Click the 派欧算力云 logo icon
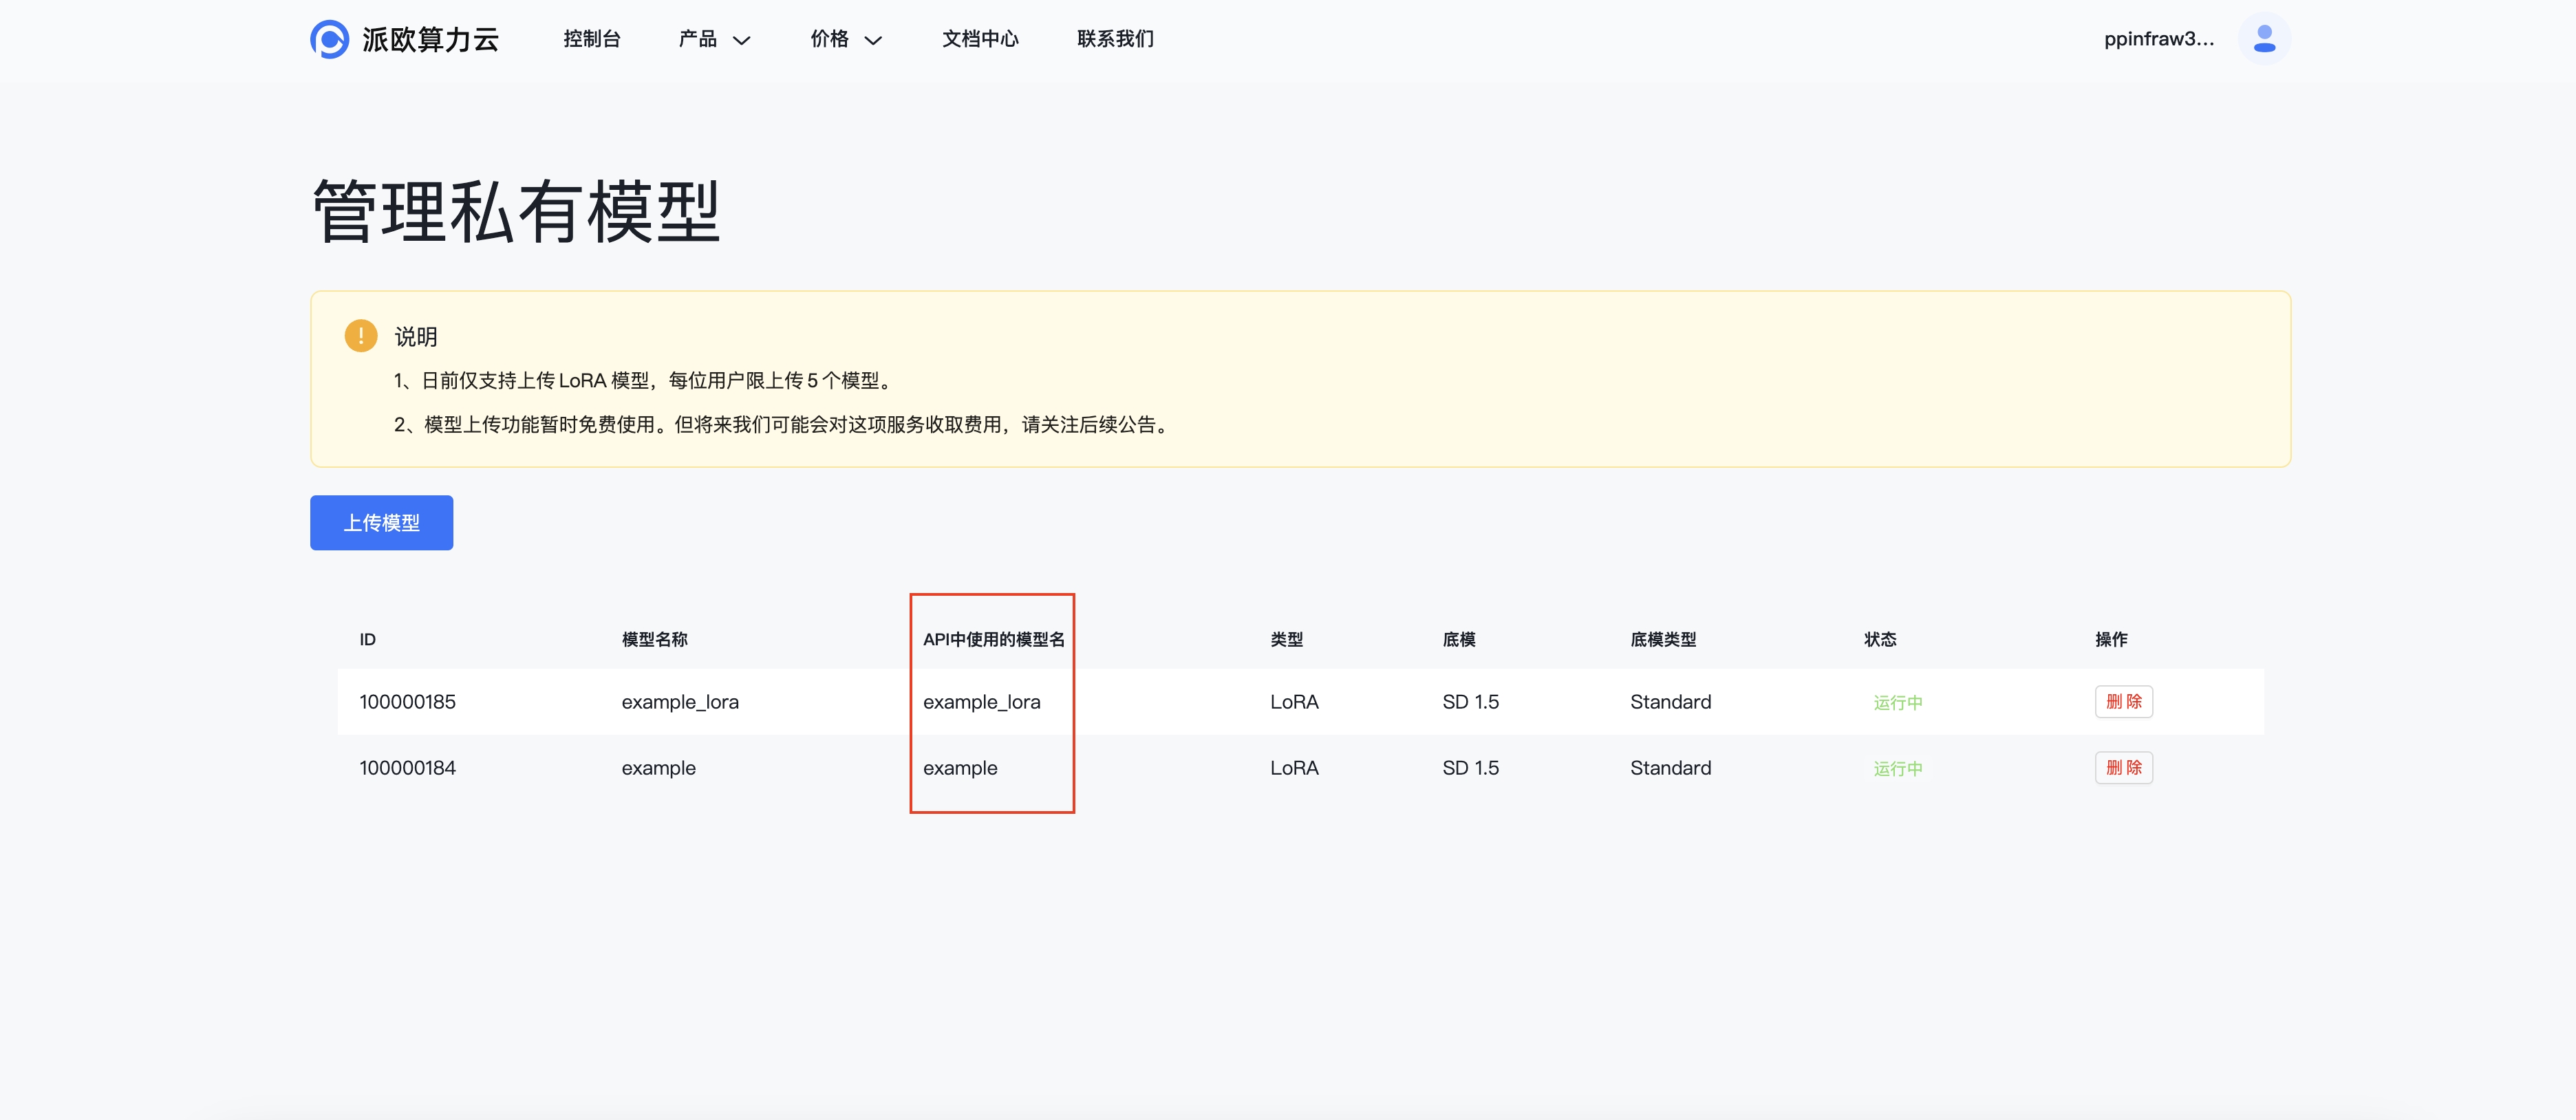This screenshot has height=1120, width=2576. pyautogui.click(x=329, y=39)
